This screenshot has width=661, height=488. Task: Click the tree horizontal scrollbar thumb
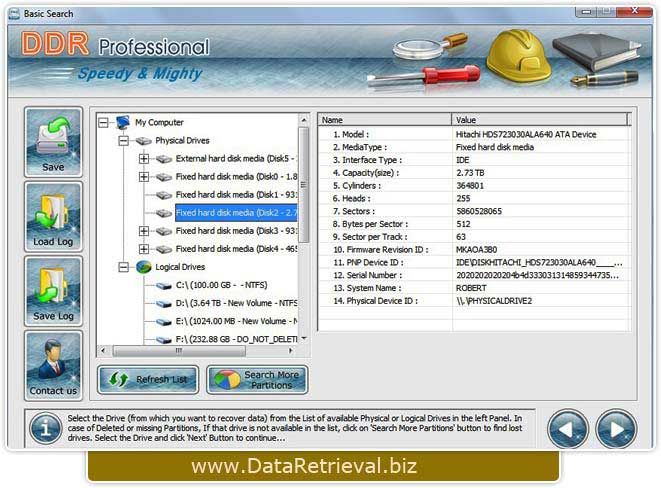pyautogui.click(x=179, y=351)
